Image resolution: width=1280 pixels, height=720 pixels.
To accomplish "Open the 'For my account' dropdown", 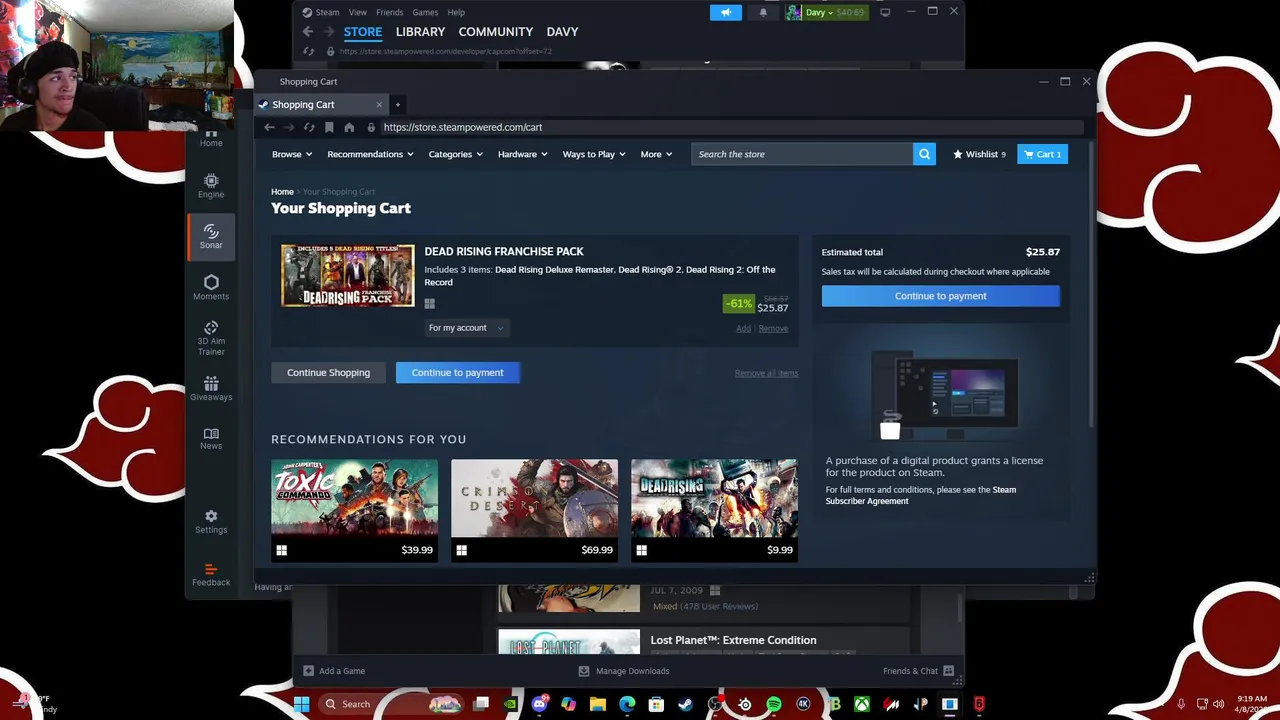I will [466, 328].
